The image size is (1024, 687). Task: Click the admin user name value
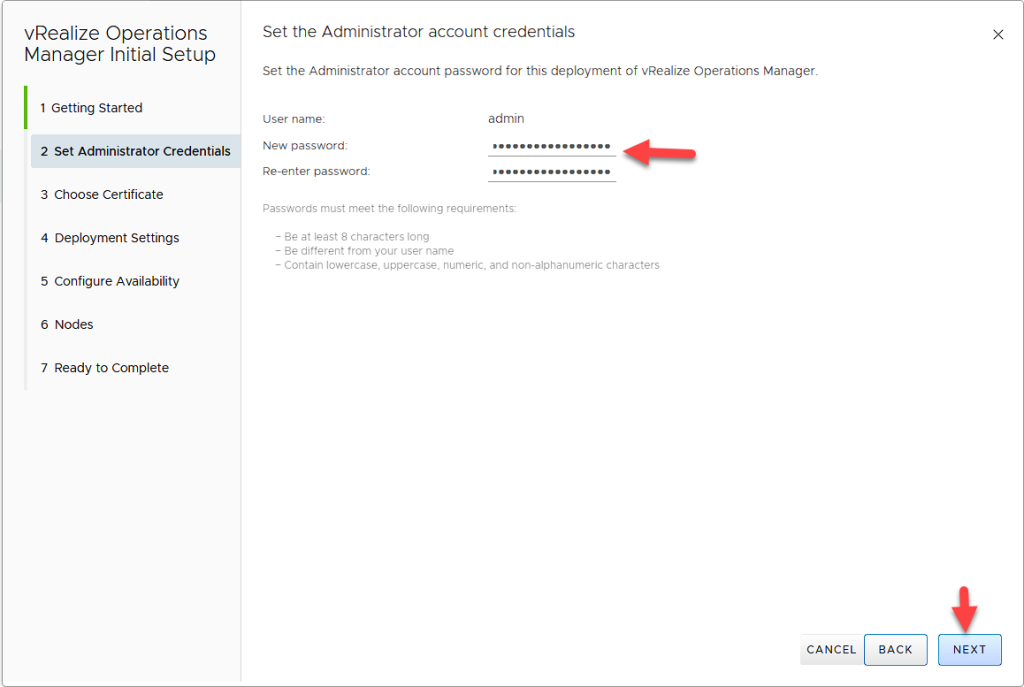click(505, 119)
